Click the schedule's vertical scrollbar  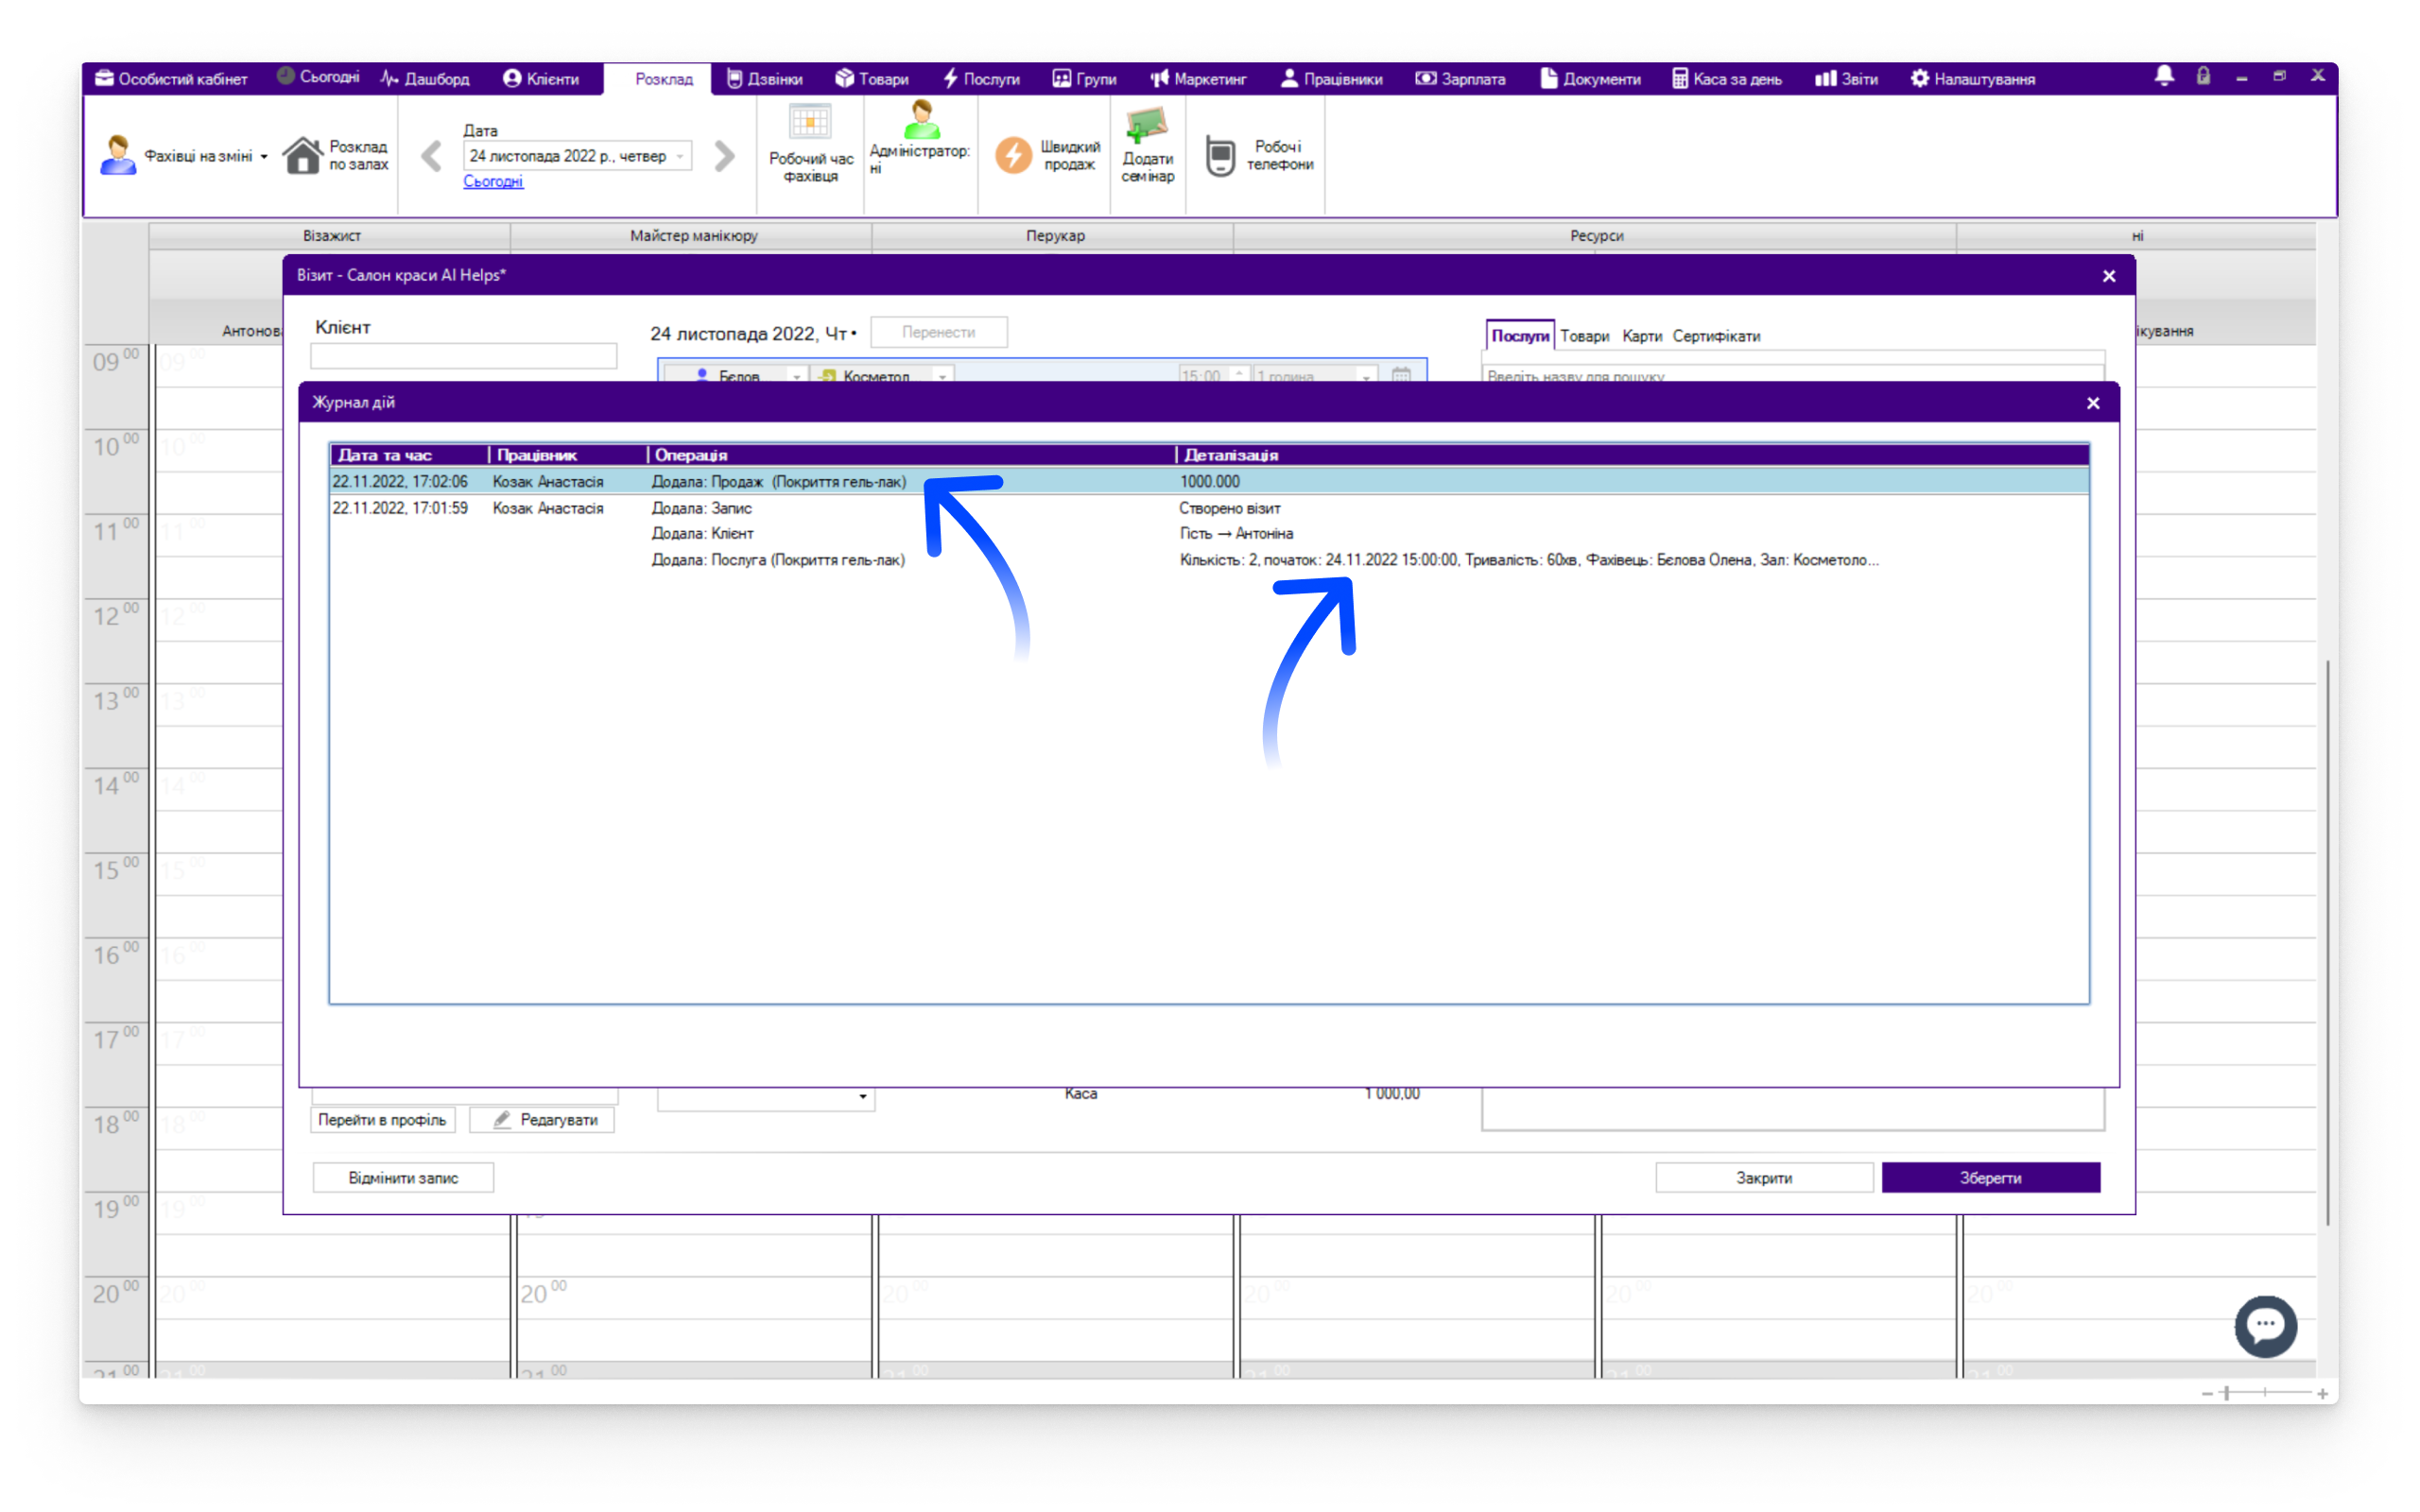coord(2328,941)
